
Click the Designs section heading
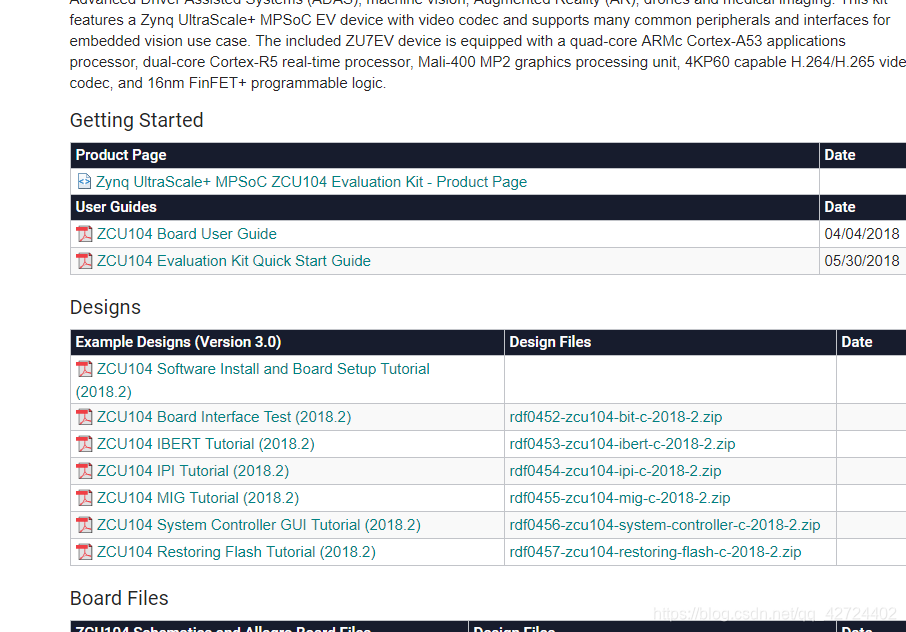point(105,307)
